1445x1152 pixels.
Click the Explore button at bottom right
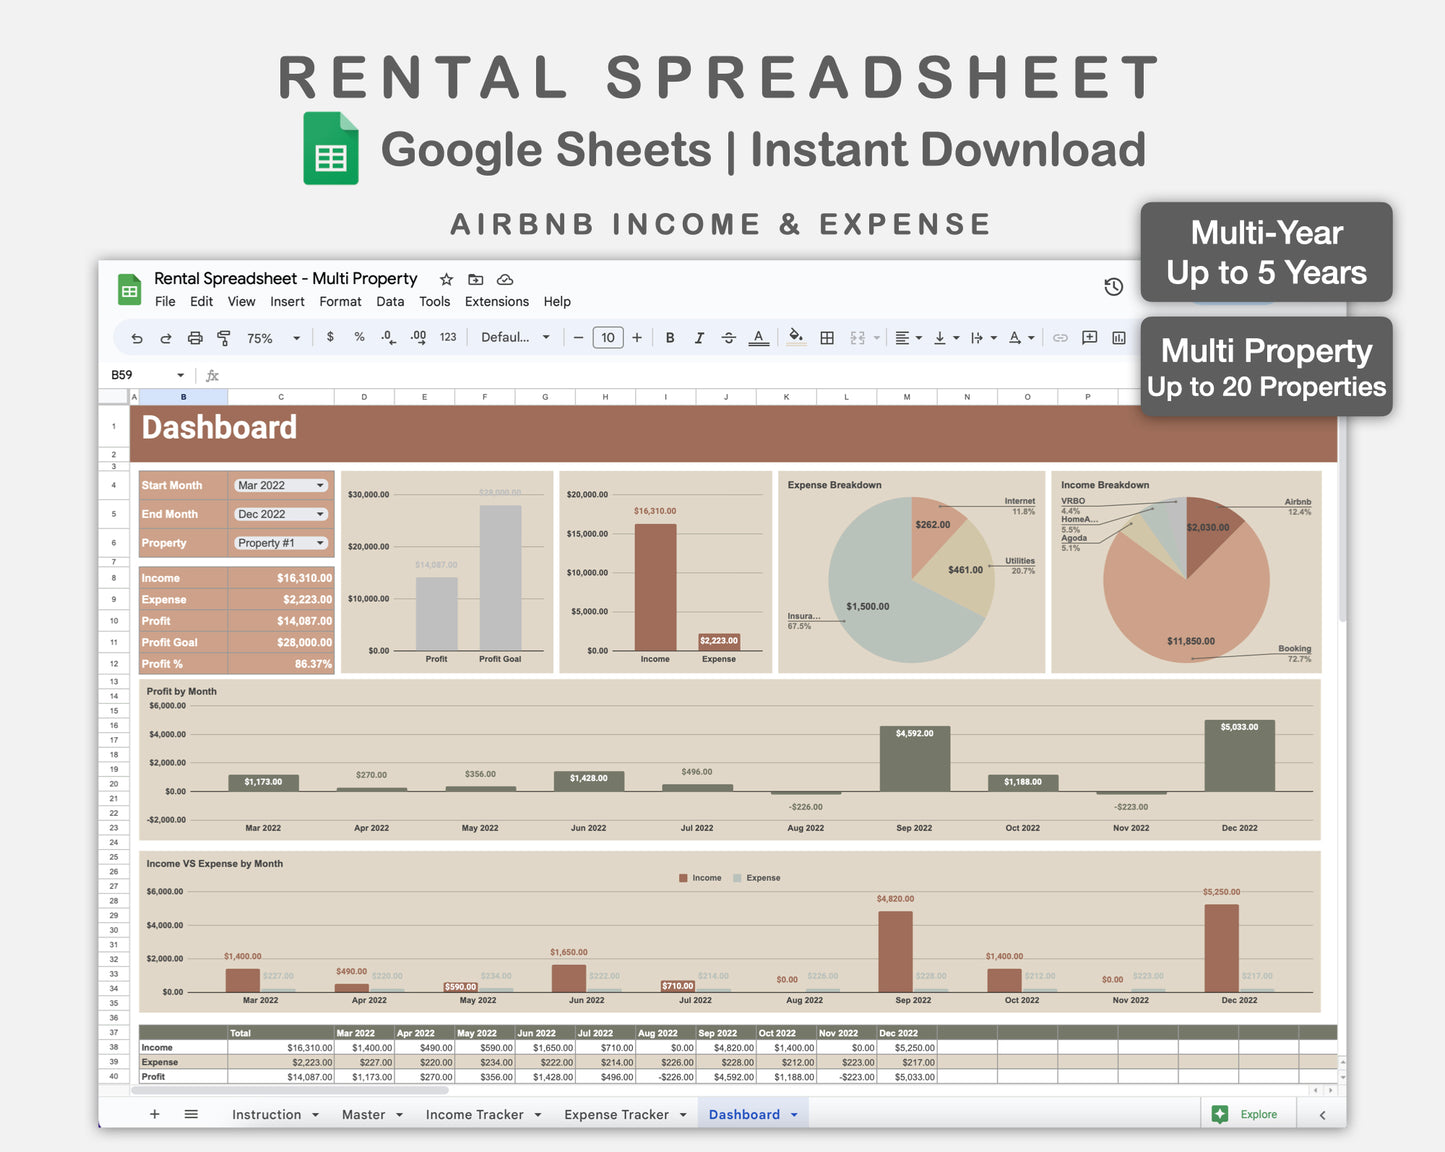click(x=1247, y=1114)
